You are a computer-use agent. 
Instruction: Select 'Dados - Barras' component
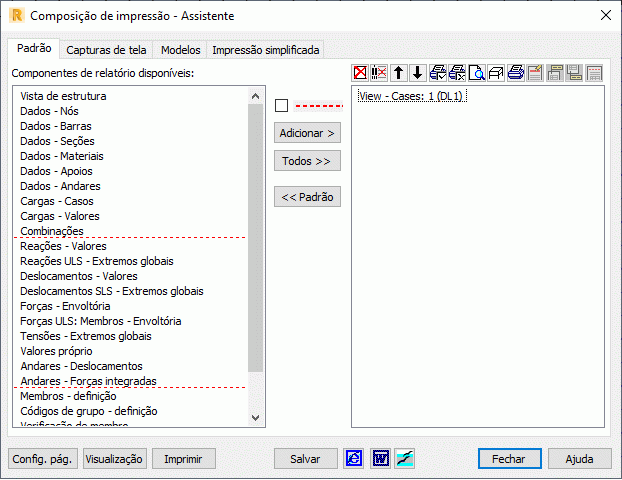56,126
